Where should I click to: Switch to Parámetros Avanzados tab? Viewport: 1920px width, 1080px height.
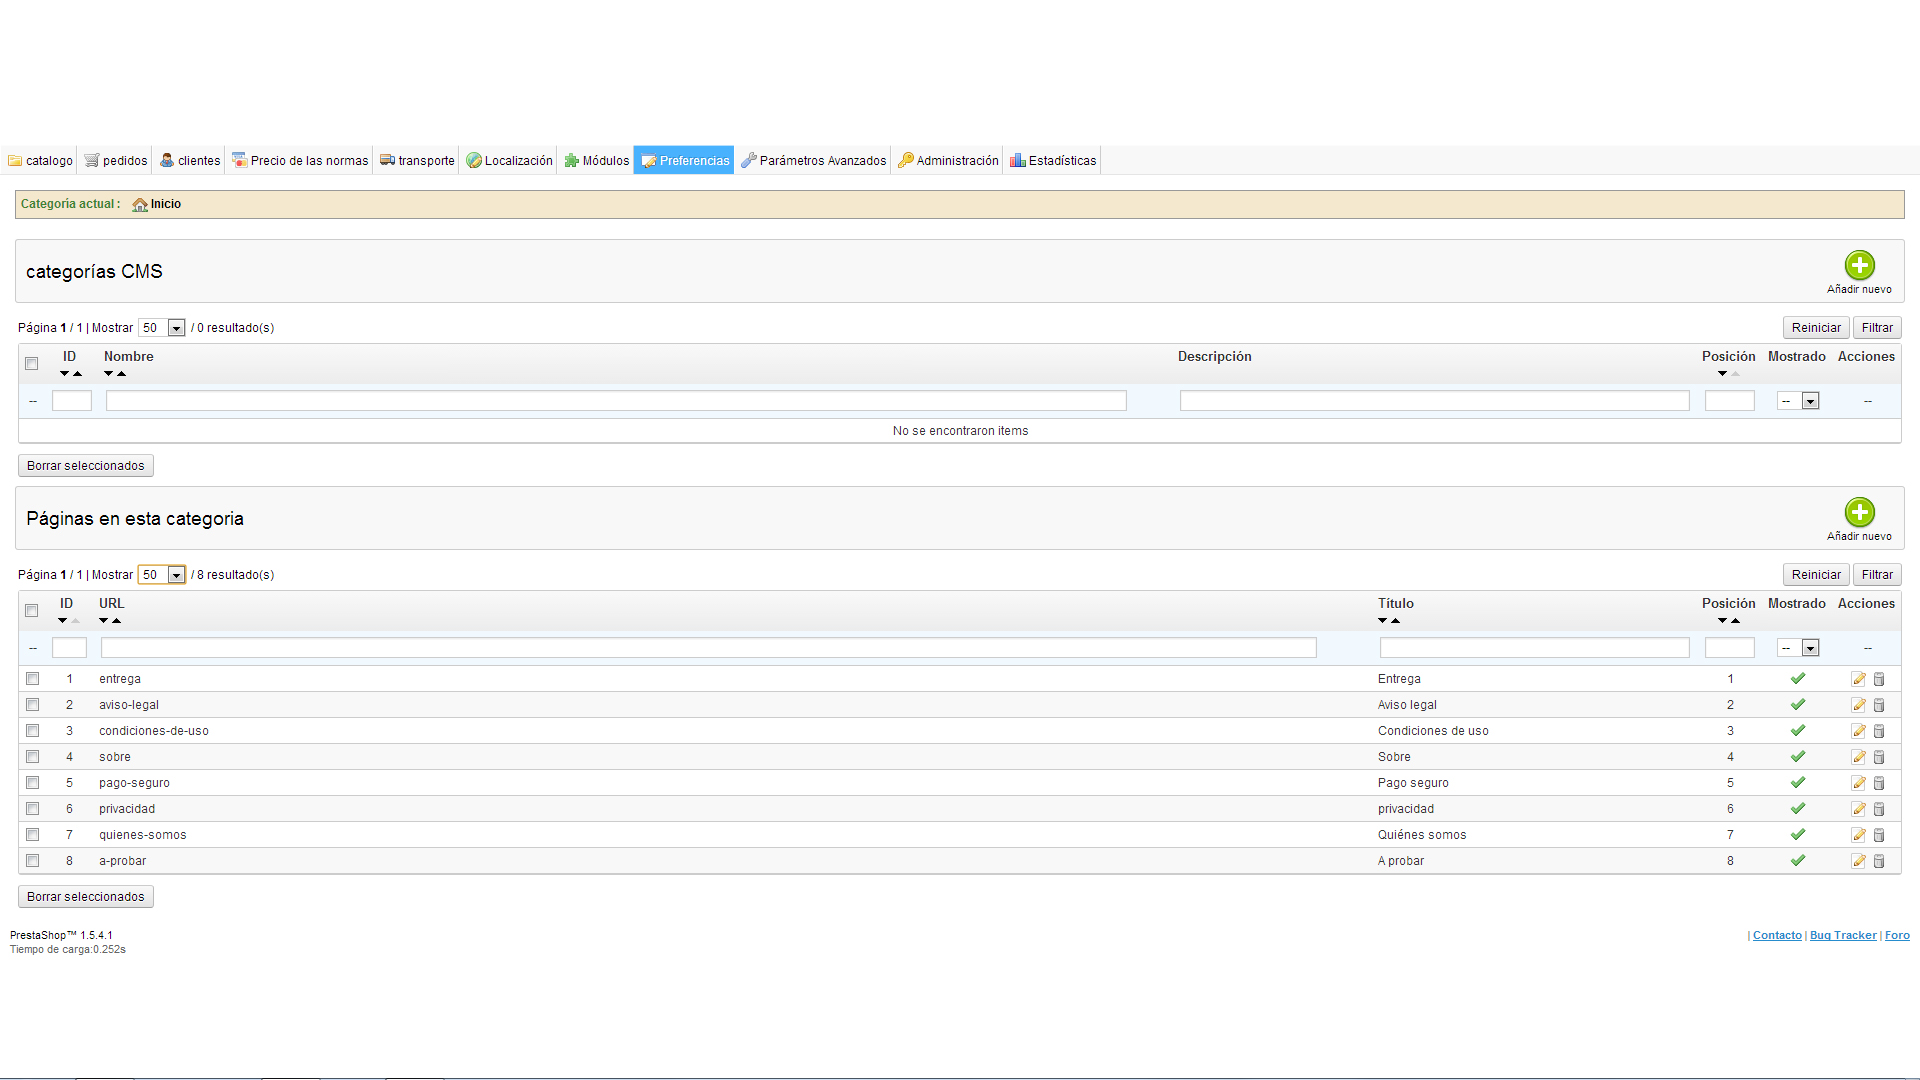pyautogui.click(x=813, y=161)
